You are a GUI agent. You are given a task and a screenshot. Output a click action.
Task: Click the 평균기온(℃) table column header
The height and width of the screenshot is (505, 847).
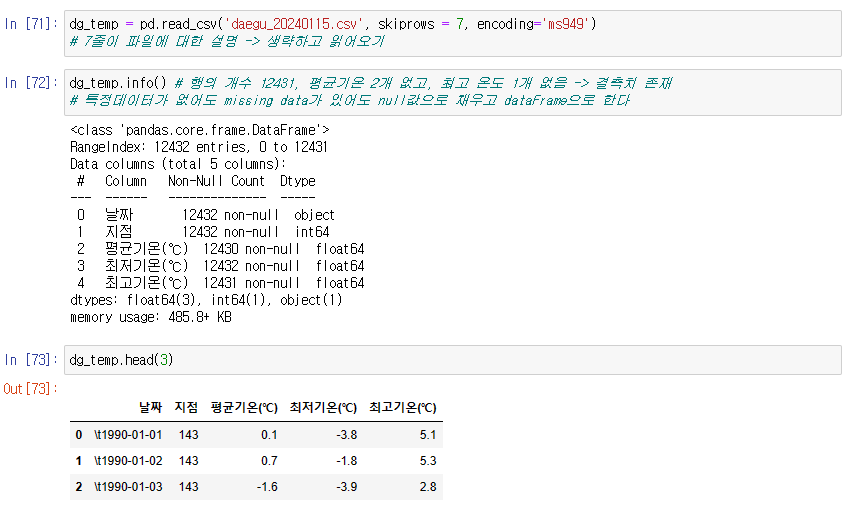[244, 407]
